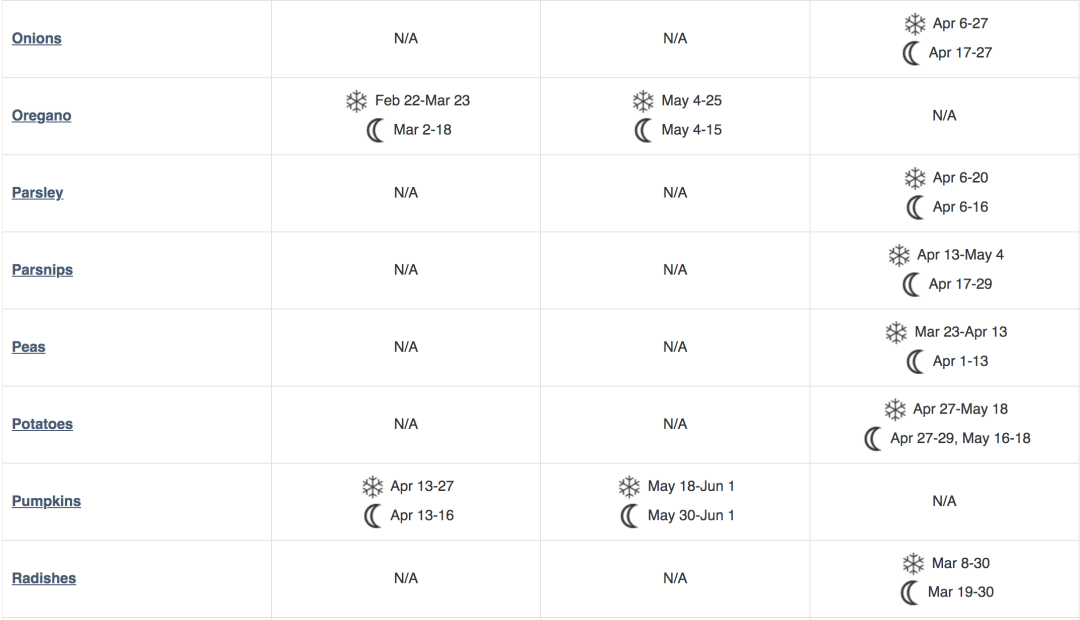This screenshot has width=1080, height=620.
Task: Click the moon icon beside Apr 13-16
Action: pyautogui.click(x=372, y=516)
